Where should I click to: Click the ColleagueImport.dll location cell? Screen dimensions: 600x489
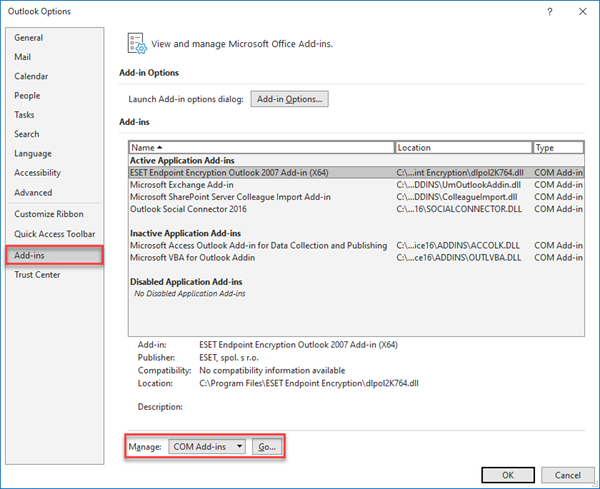(x=457, y=197)
